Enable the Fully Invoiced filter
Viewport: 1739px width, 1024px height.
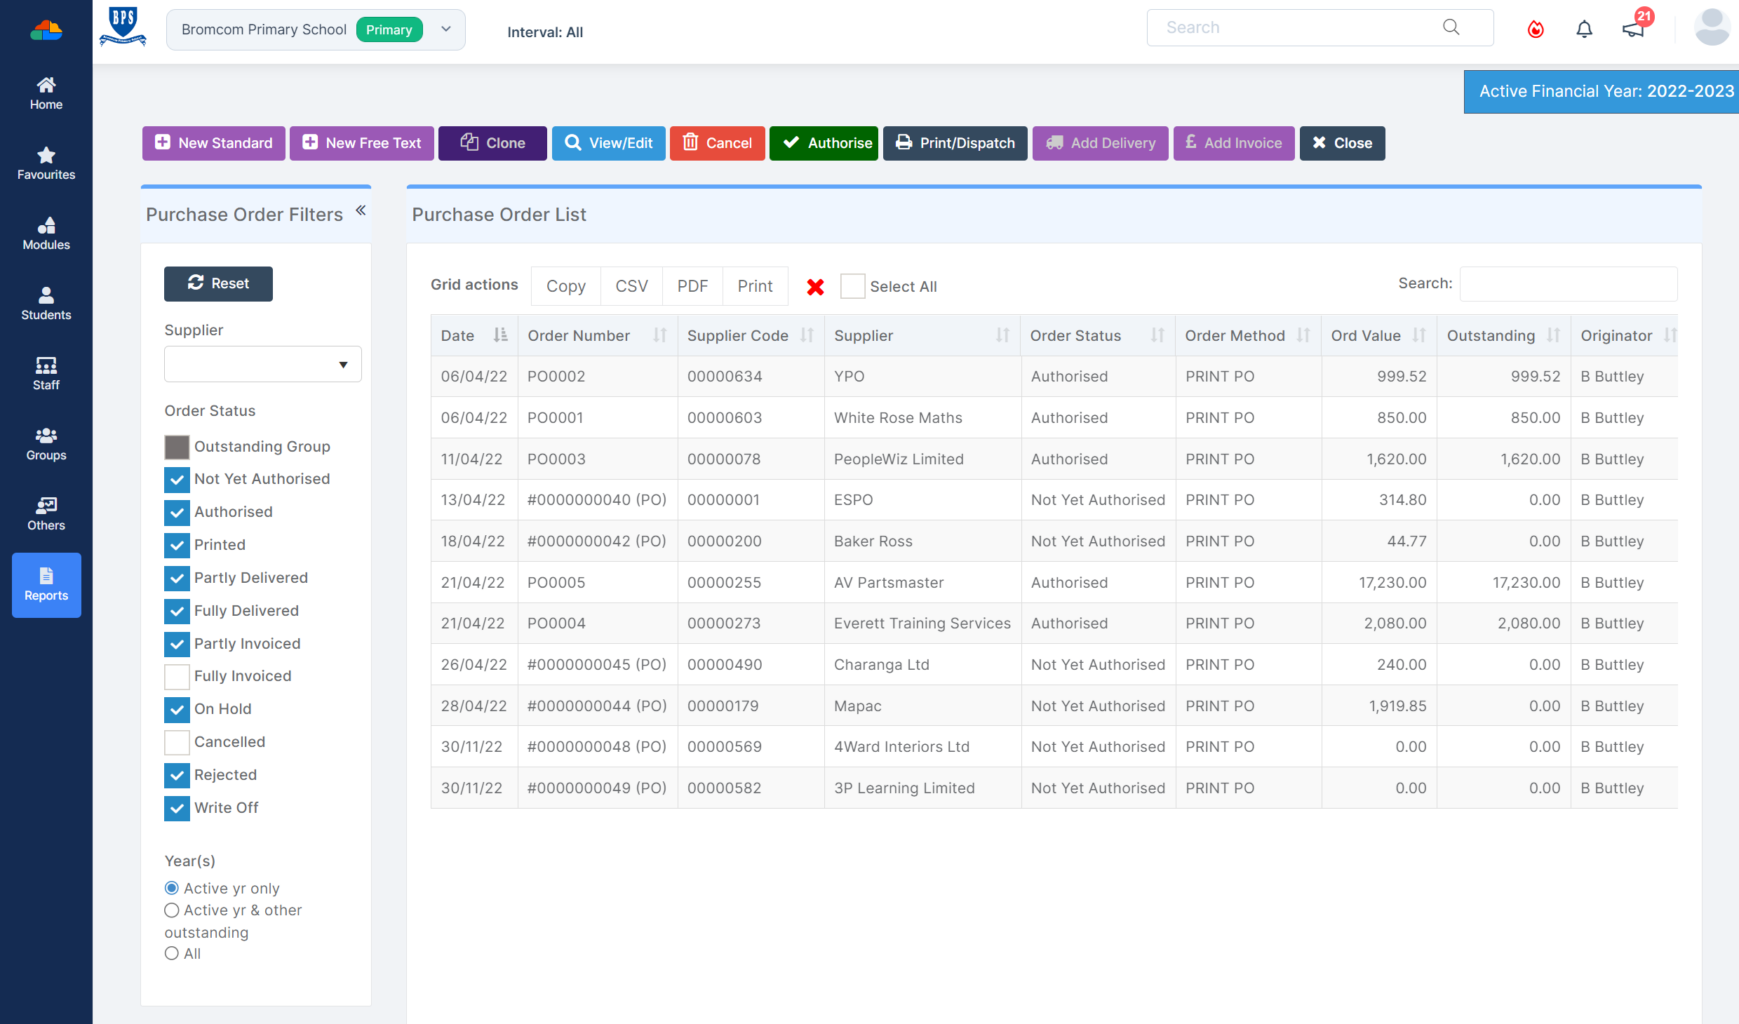[177, 677]
